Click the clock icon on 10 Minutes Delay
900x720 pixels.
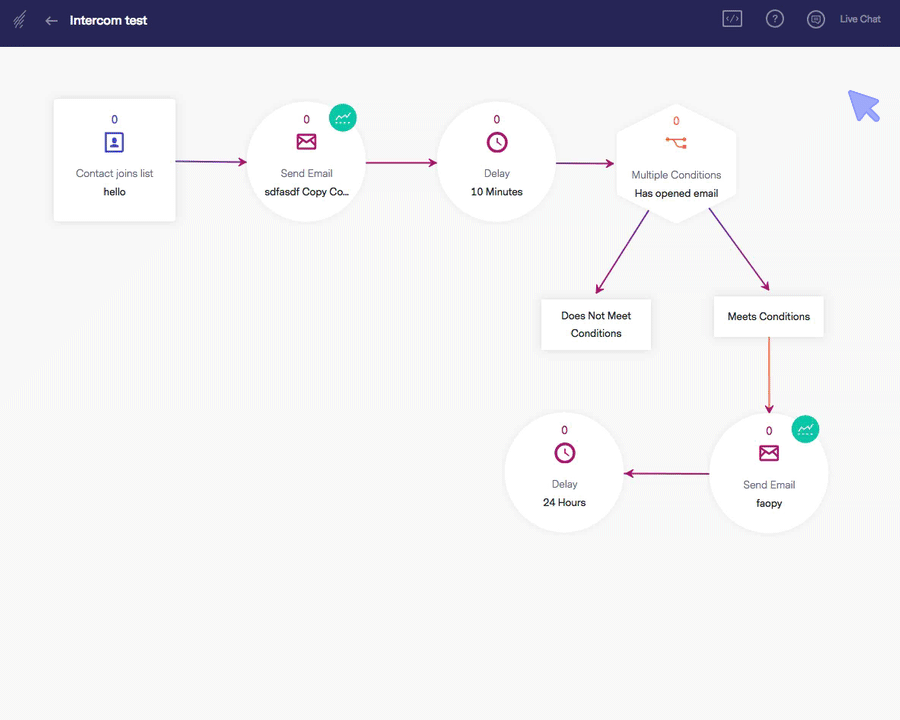497,142
